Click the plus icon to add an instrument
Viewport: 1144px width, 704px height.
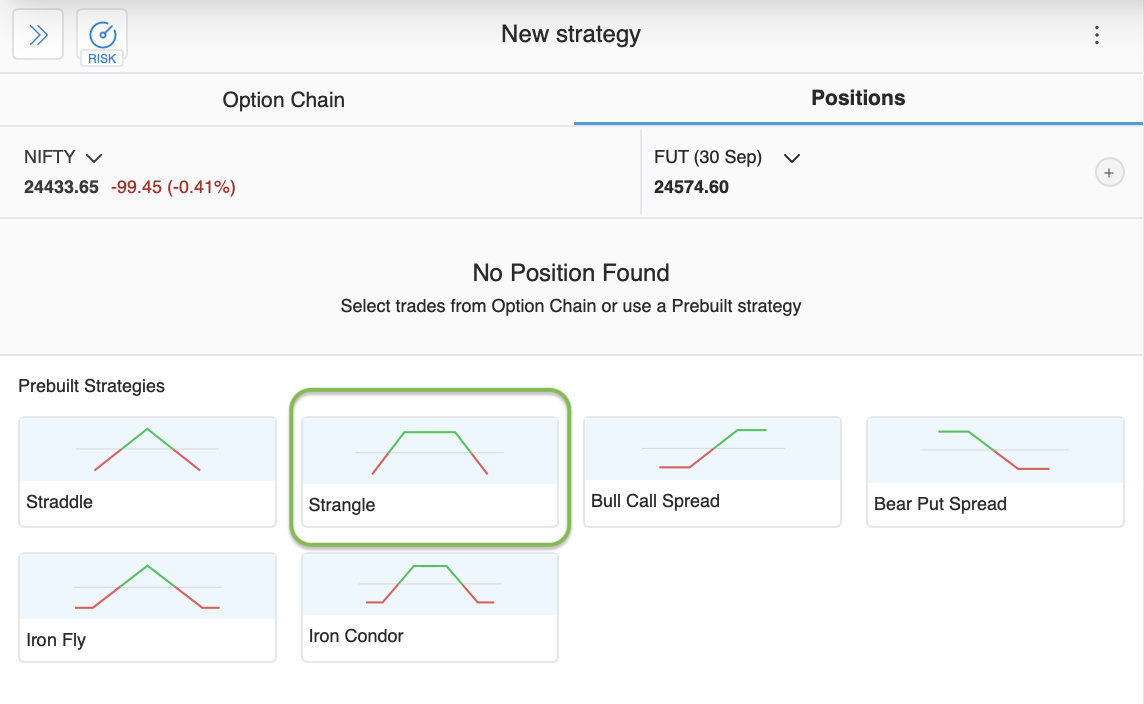(x=1109, y=172)
